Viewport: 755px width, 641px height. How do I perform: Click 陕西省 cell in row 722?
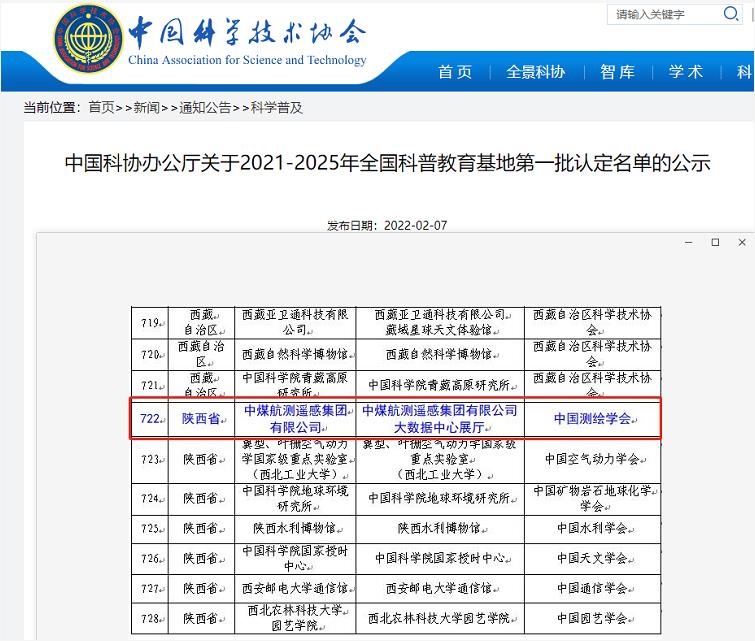coord(201,419)
